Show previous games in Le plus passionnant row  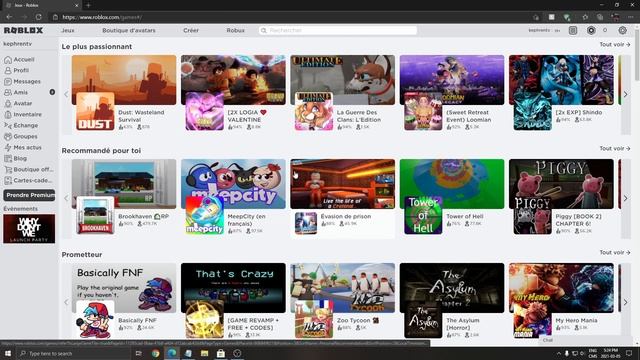tap(66, 95)
